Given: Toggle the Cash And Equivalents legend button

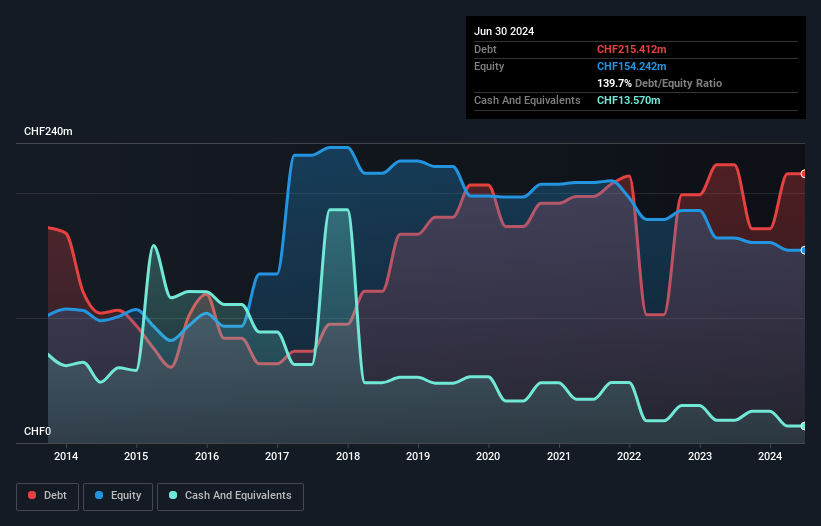Looking at the screenshot, I should [230, 496].
